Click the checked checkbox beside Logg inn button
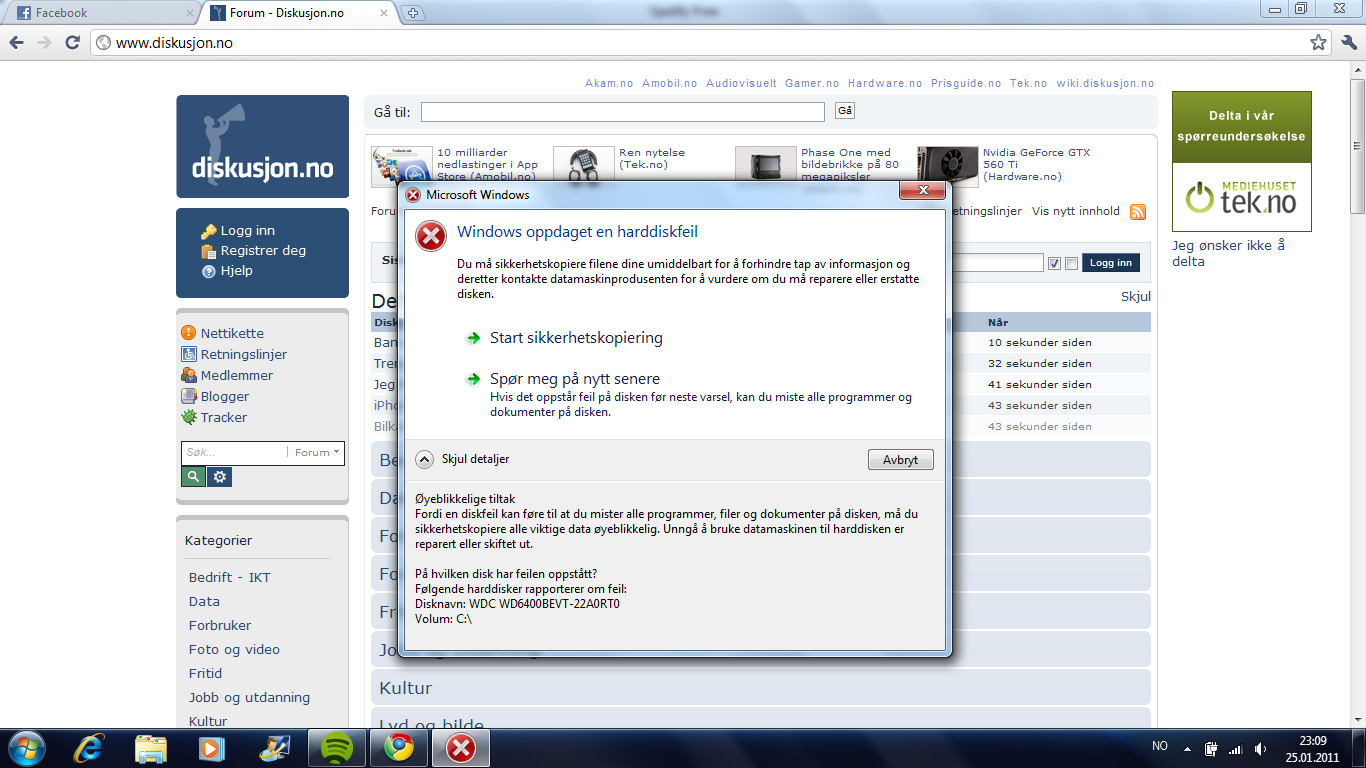The image size is (1366, 768). pyautogui.click(x=1054, y=263)
